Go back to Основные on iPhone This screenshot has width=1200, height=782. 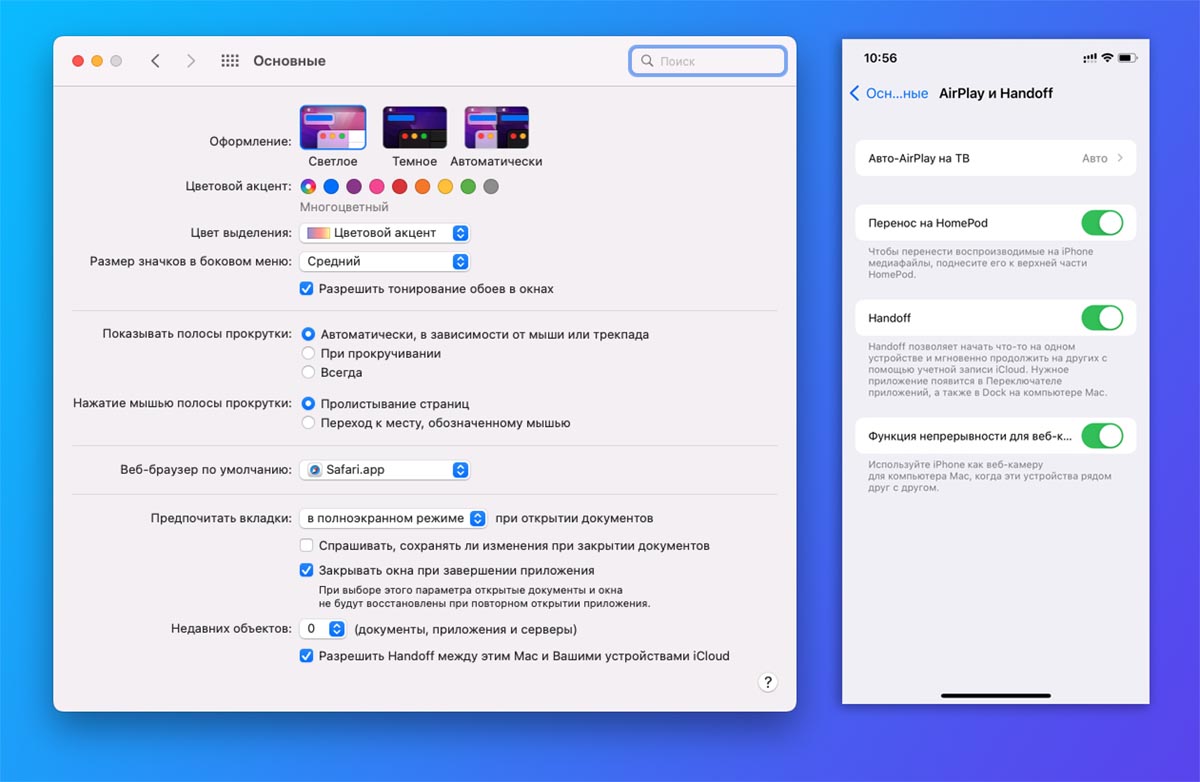[888, 93]
